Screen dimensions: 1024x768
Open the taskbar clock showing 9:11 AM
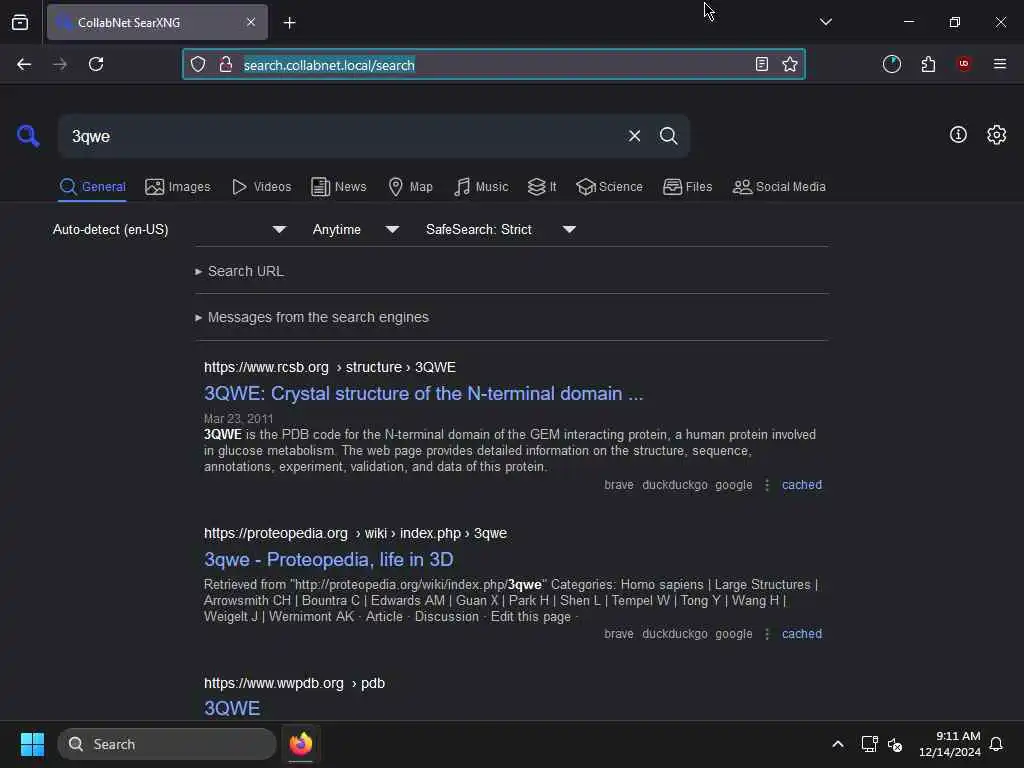pos(950,744)
